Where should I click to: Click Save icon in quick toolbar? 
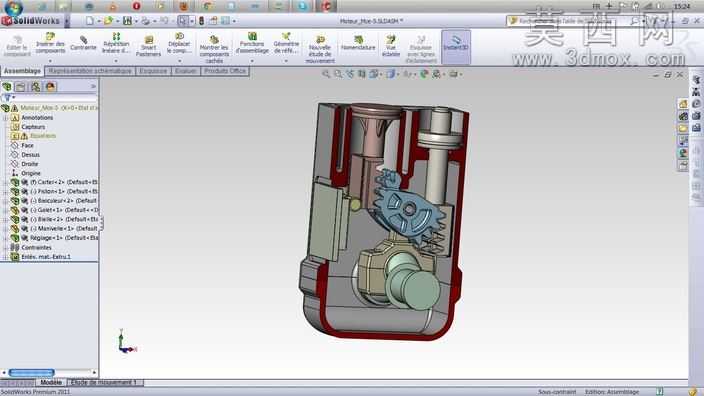point(128,21)
